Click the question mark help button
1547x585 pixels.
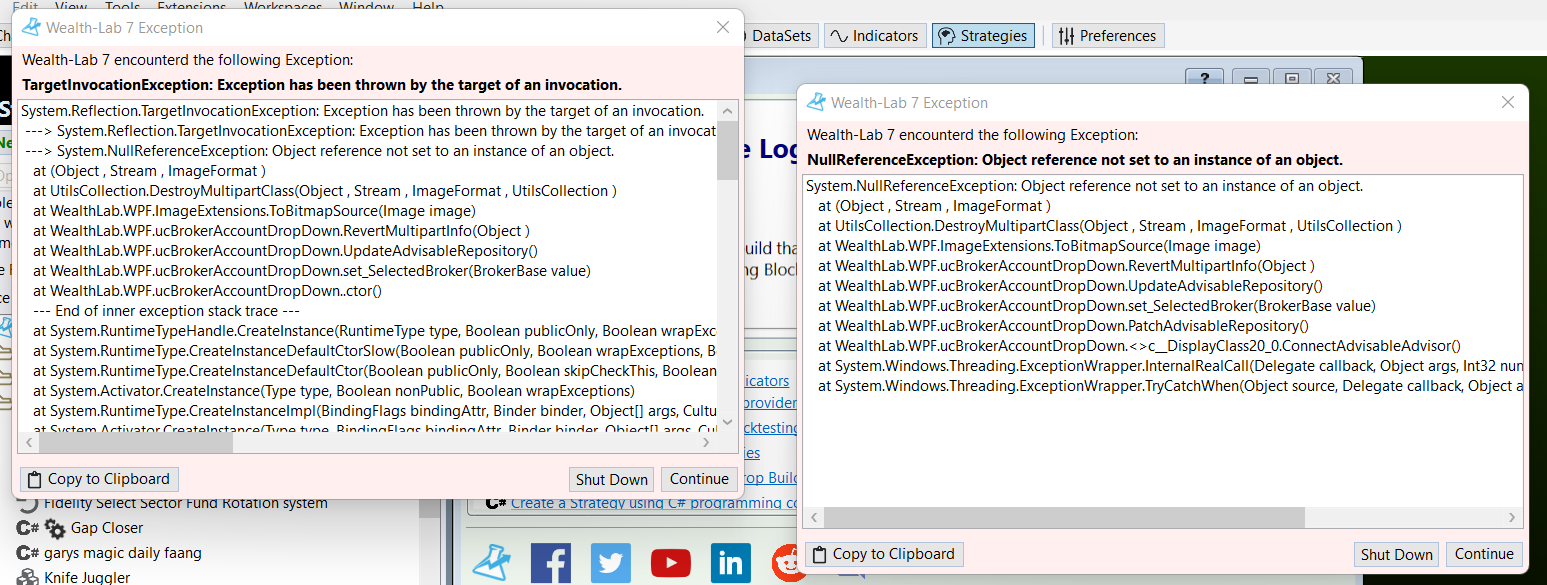click(1205, 79)
